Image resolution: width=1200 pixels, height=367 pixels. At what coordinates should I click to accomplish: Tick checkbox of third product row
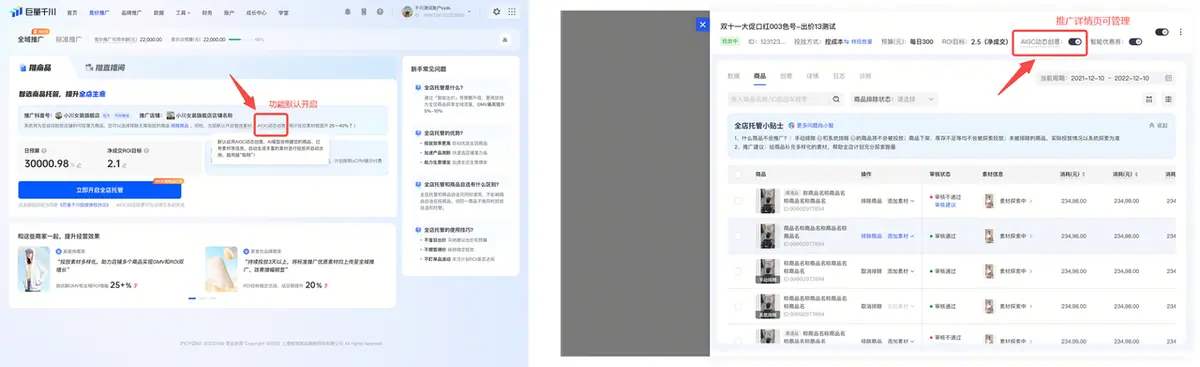point(738,271)
